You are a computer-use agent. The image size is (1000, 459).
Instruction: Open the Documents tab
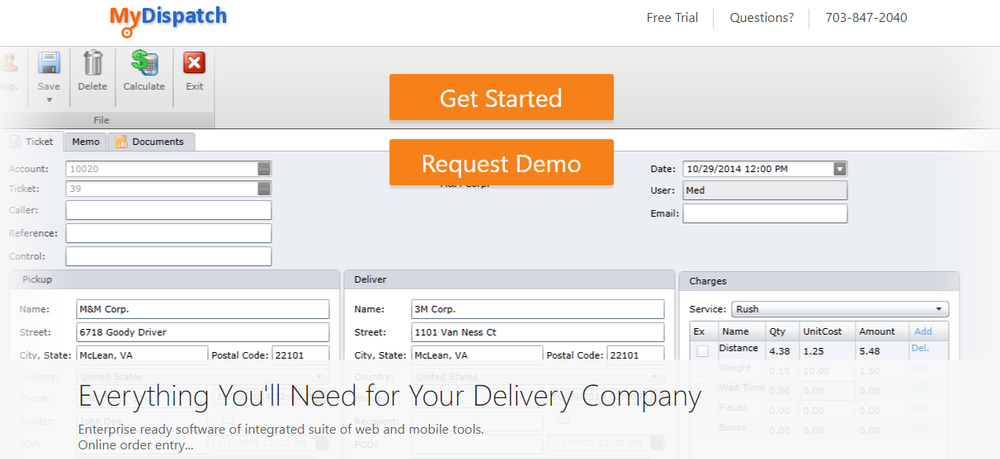pos(151,142)
